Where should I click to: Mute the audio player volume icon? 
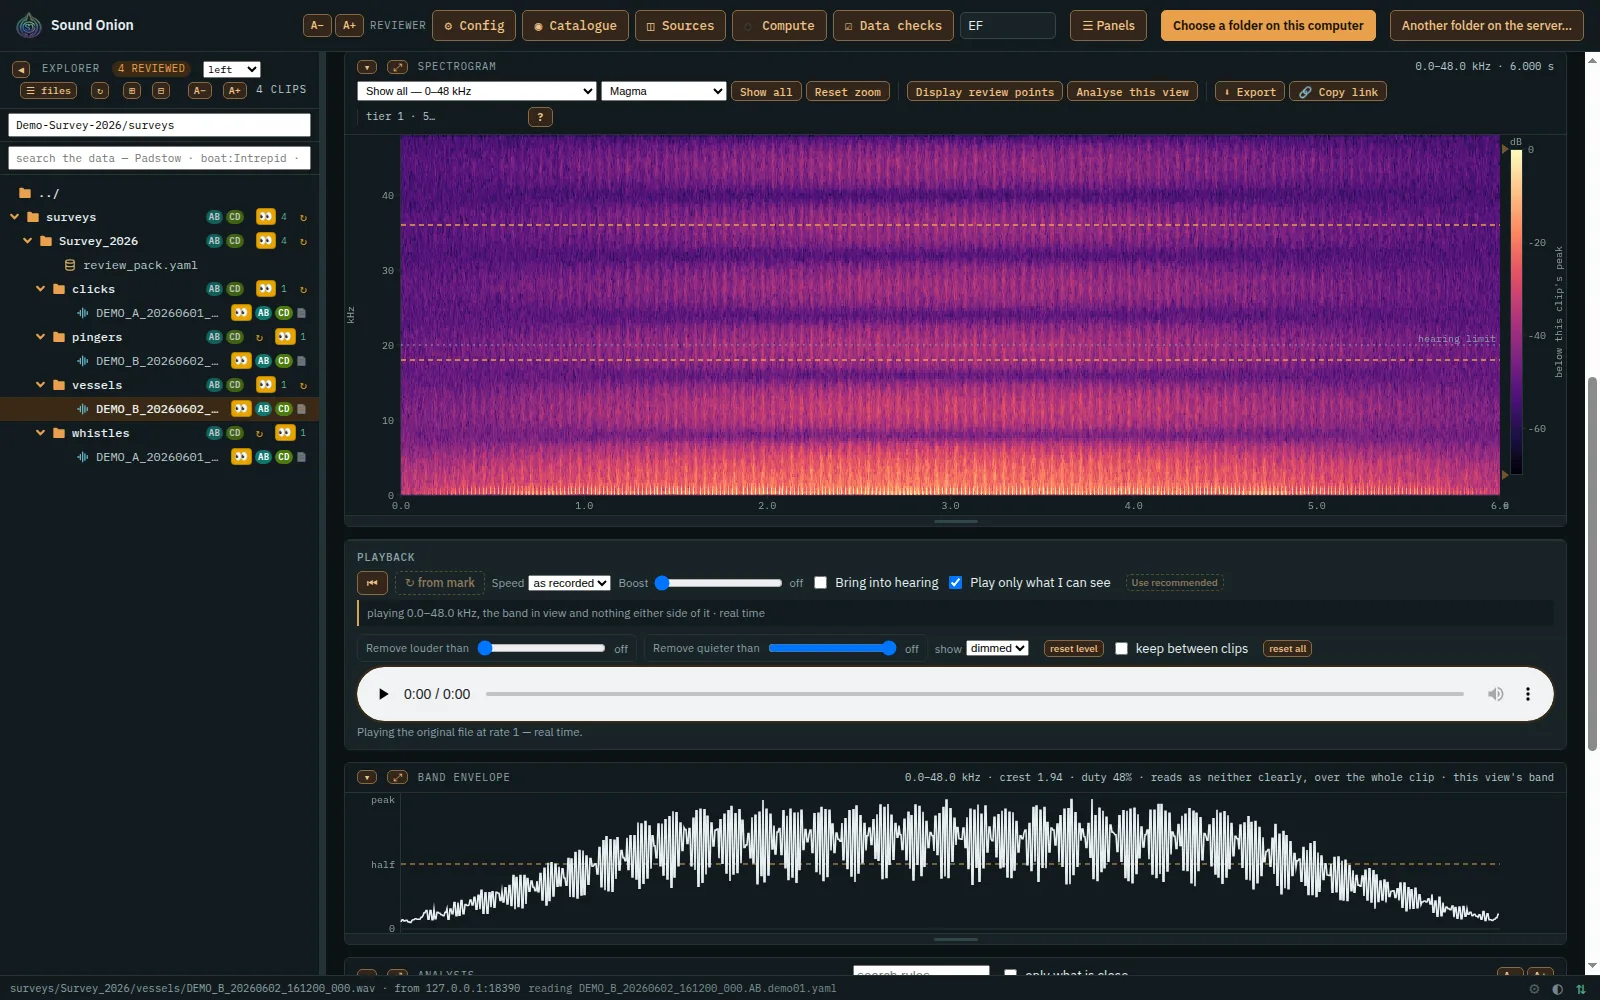(1495, 694)
